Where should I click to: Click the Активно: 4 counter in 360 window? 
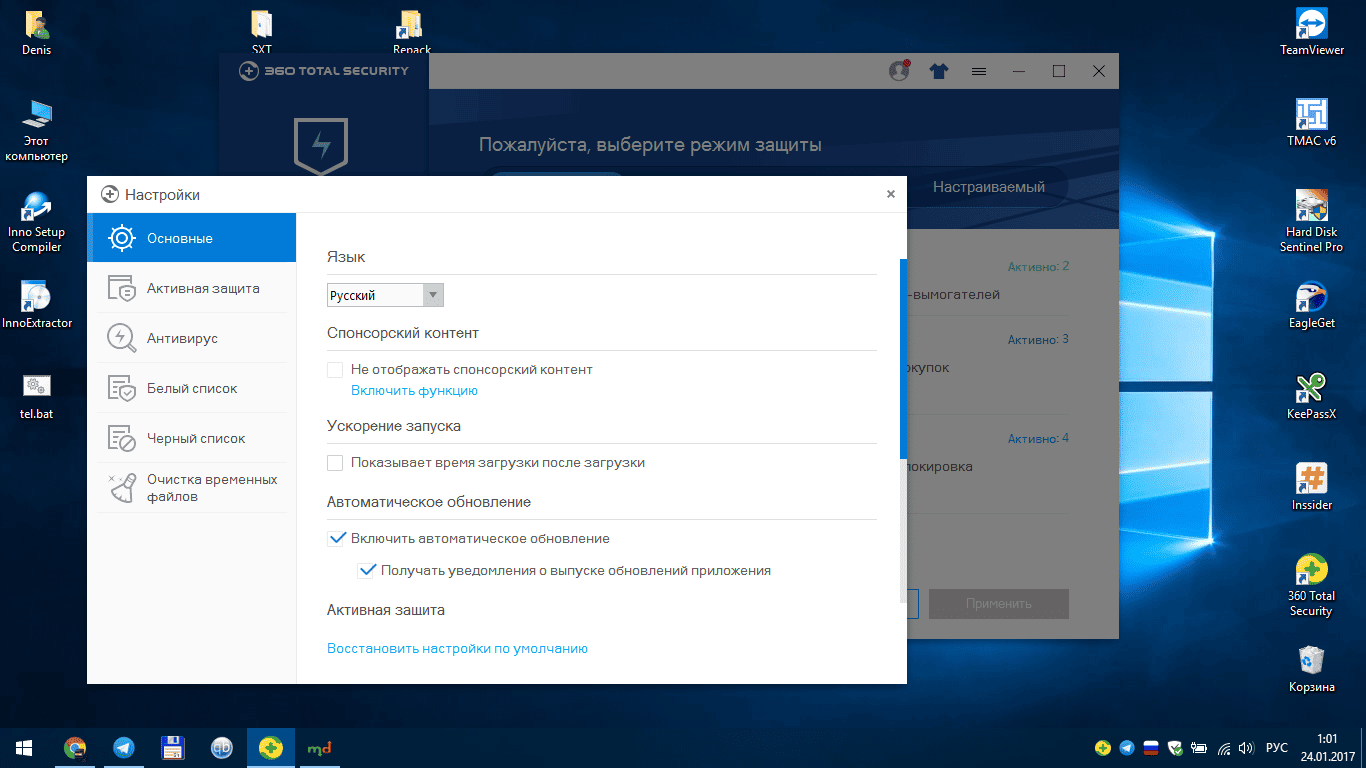(x=1038, y=439)
